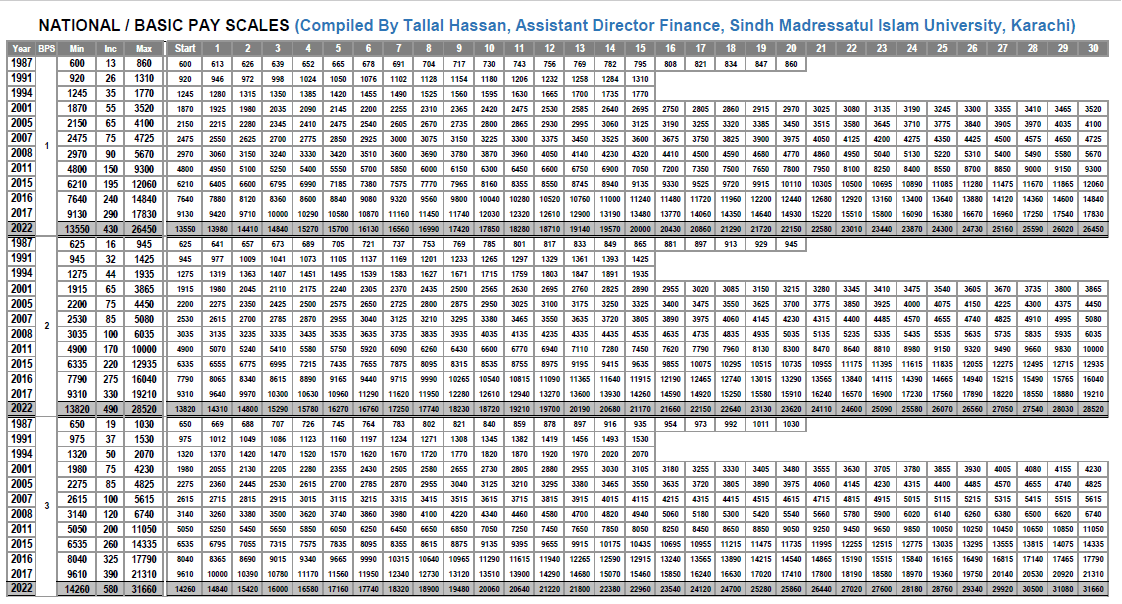The height and width of the screenshot is (604, 1122).
Task: Click Inc column value 13 in first 1987 row
Action: pyautogui.click(x=110, y=64)
